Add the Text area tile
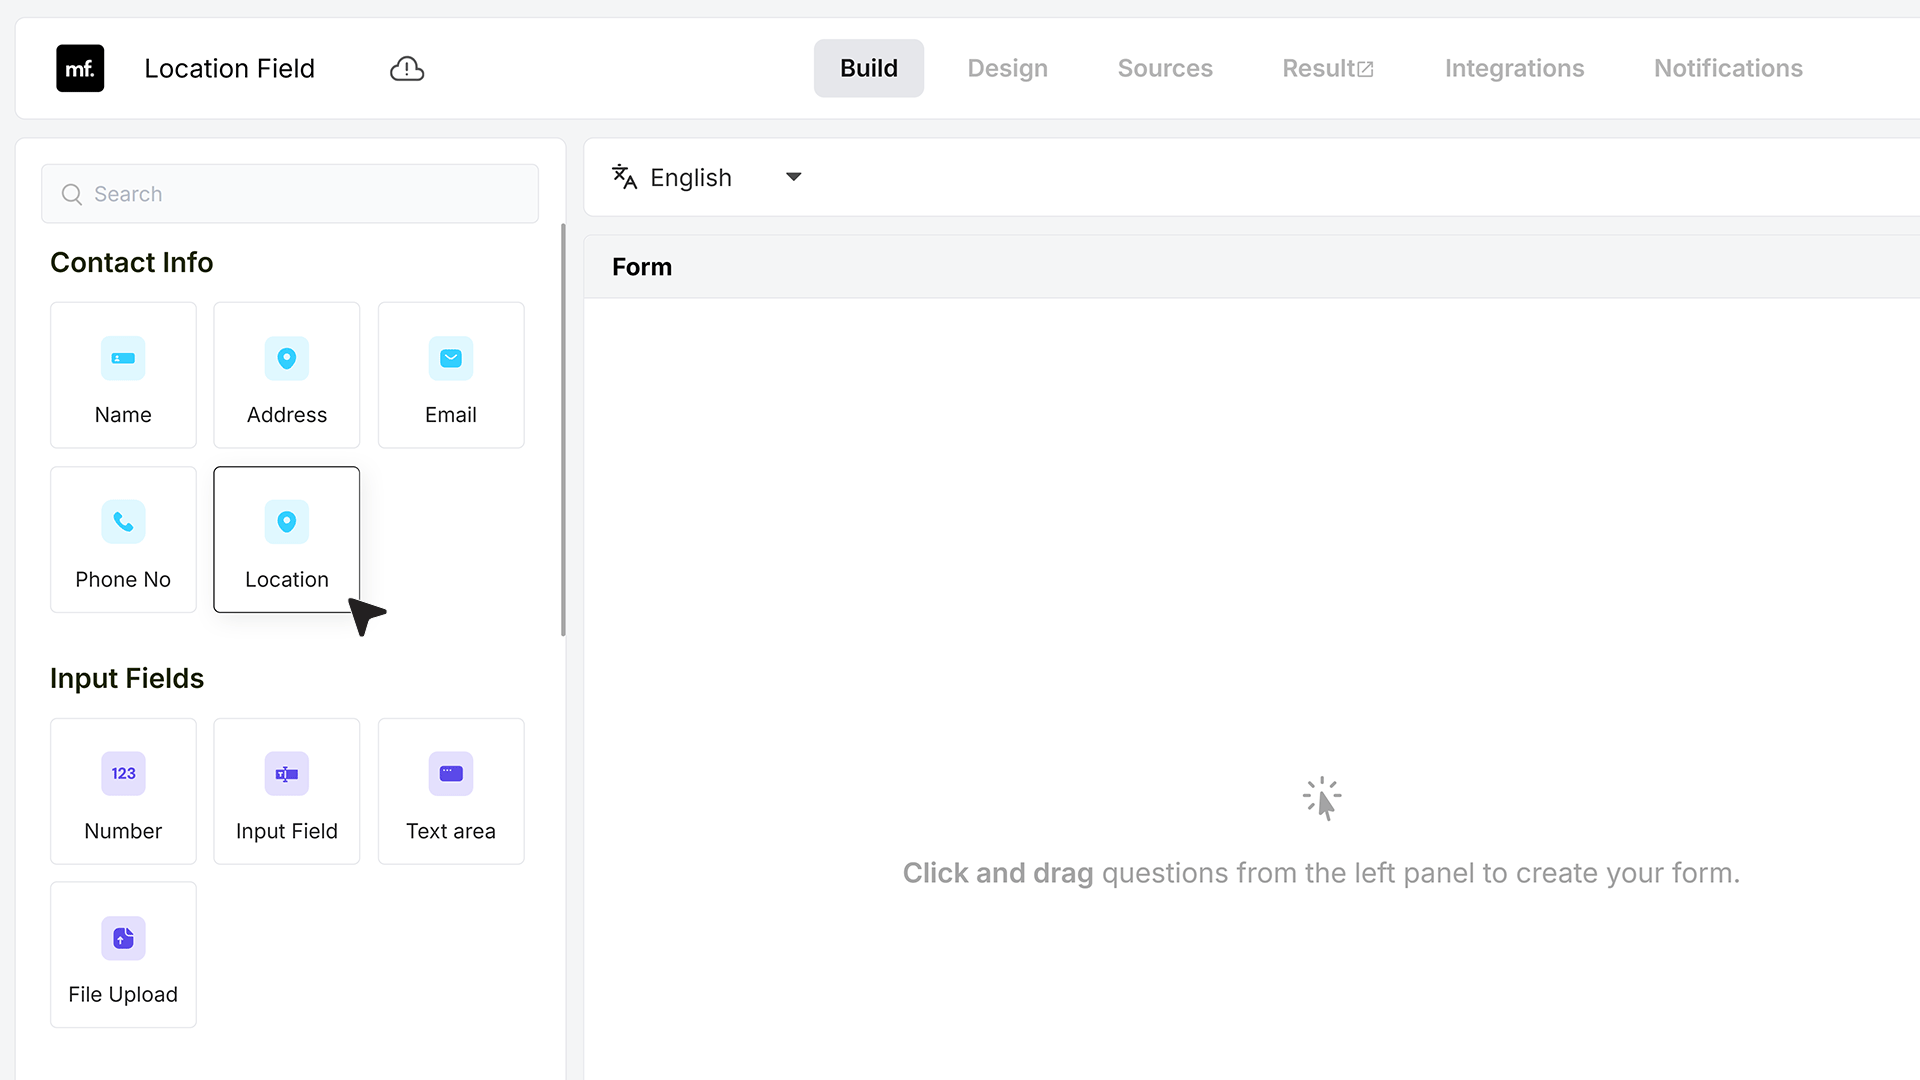The height and width of the screenshot is (1080, 1920). click(451, 791)
